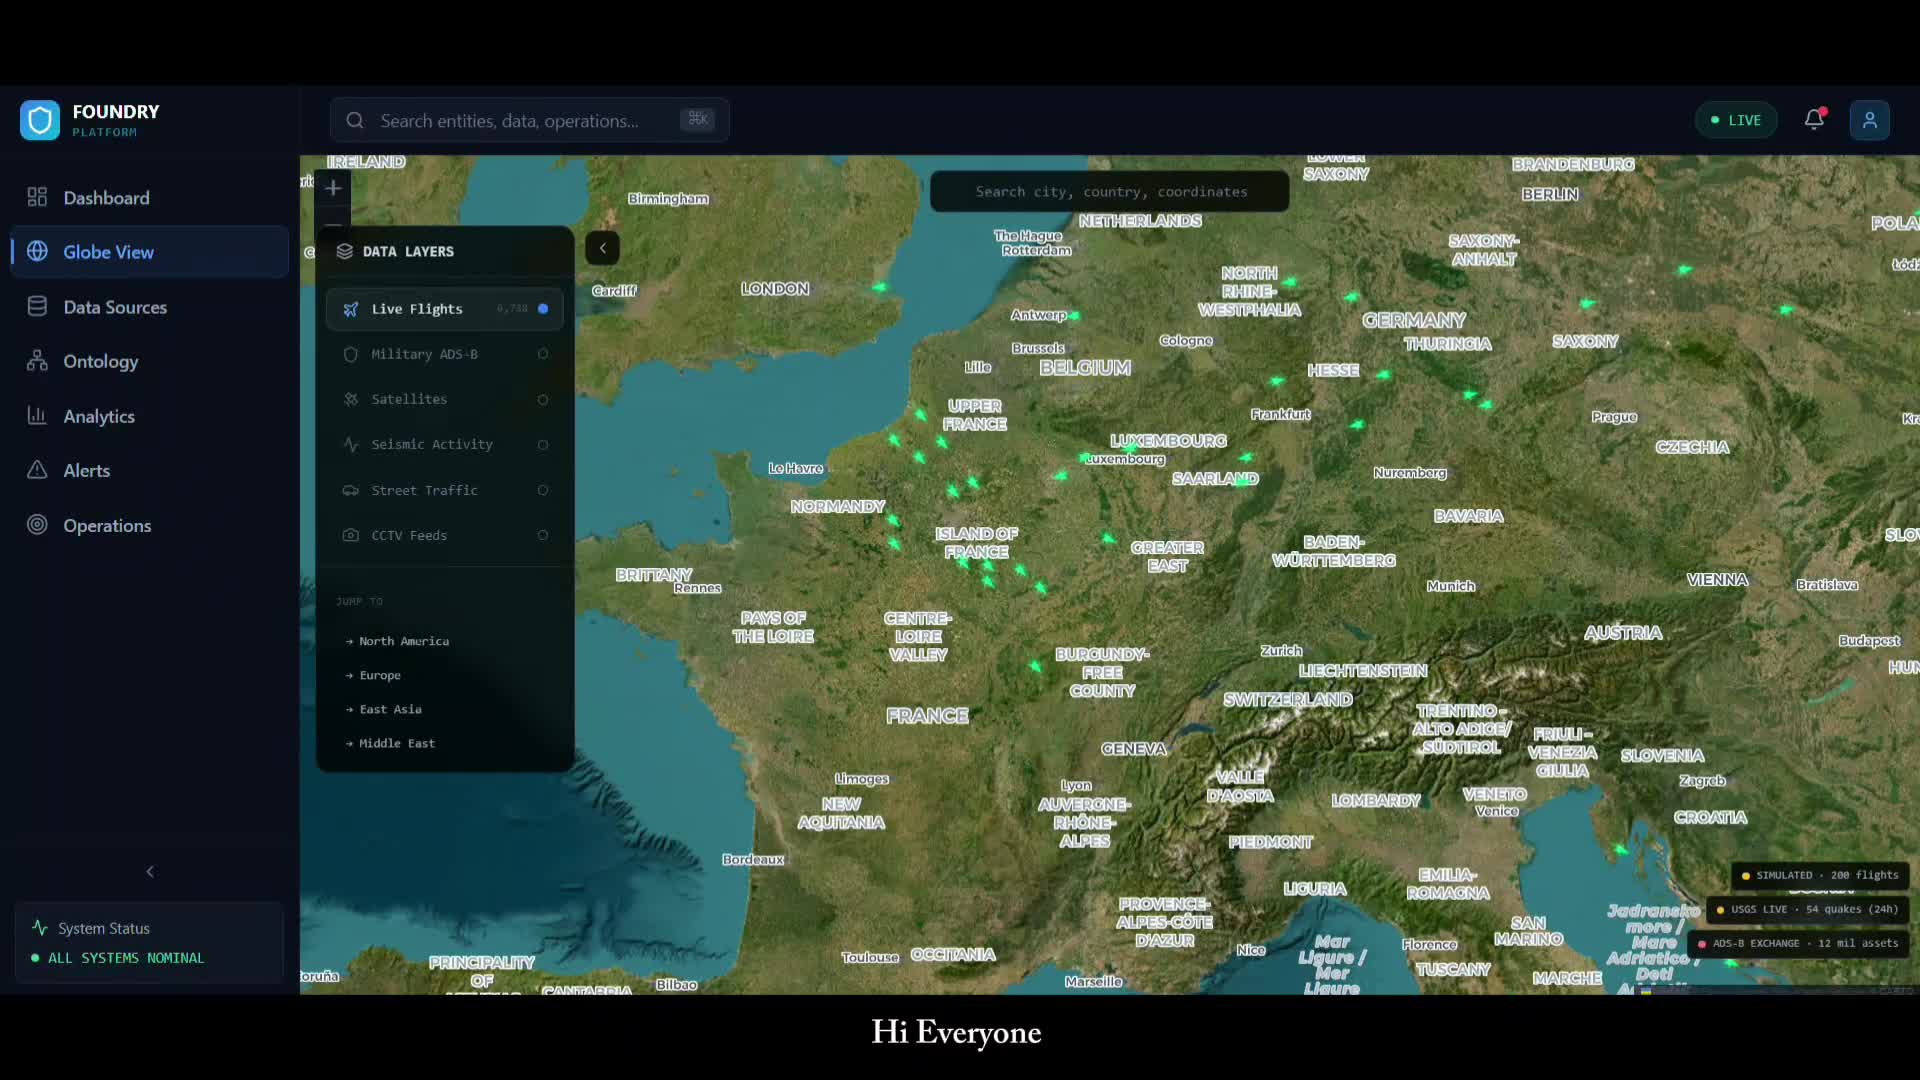Click the Alerts warning triangle icon

pos(37,470)
